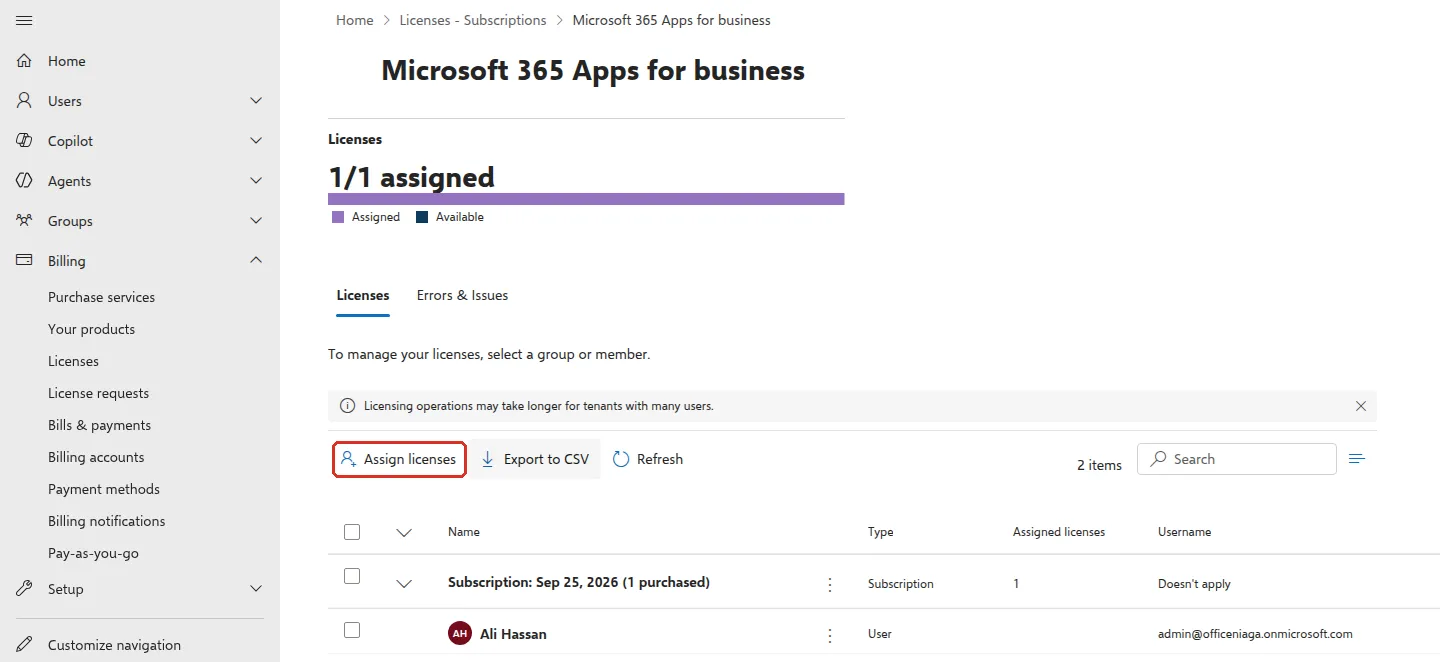The height and width of the screenshot is (662, 1440).
Task: Toggle the hamburger navigation menu
Action: (25, 20)
